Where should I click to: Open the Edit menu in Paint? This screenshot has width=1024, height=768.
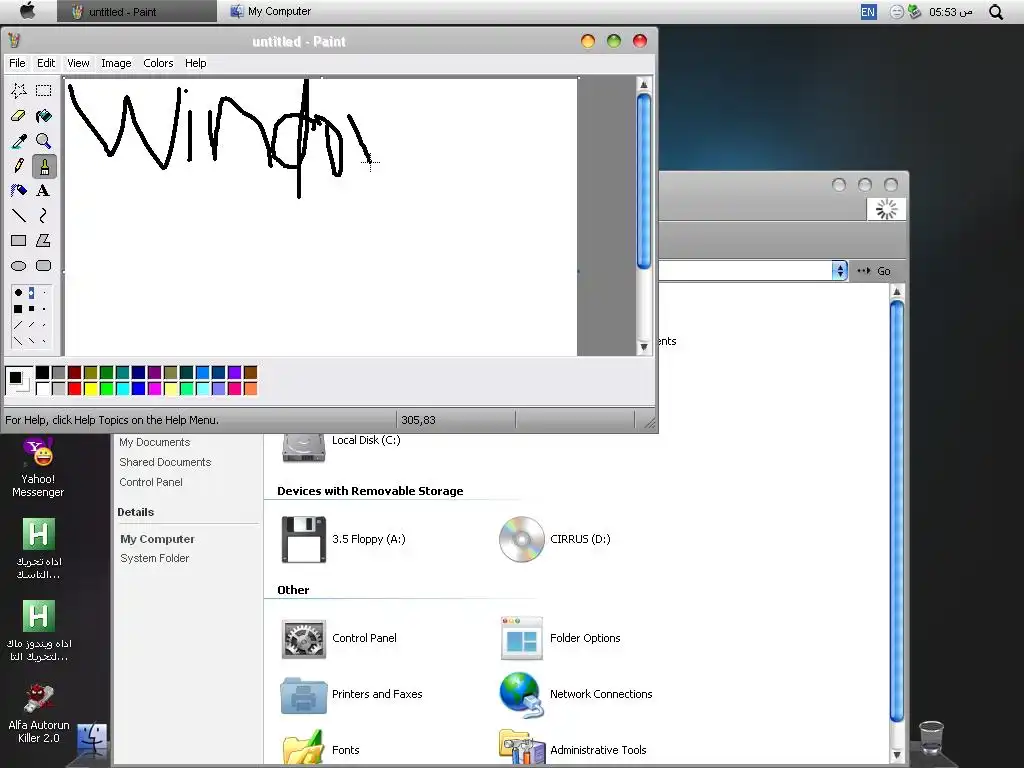point(46,63)
